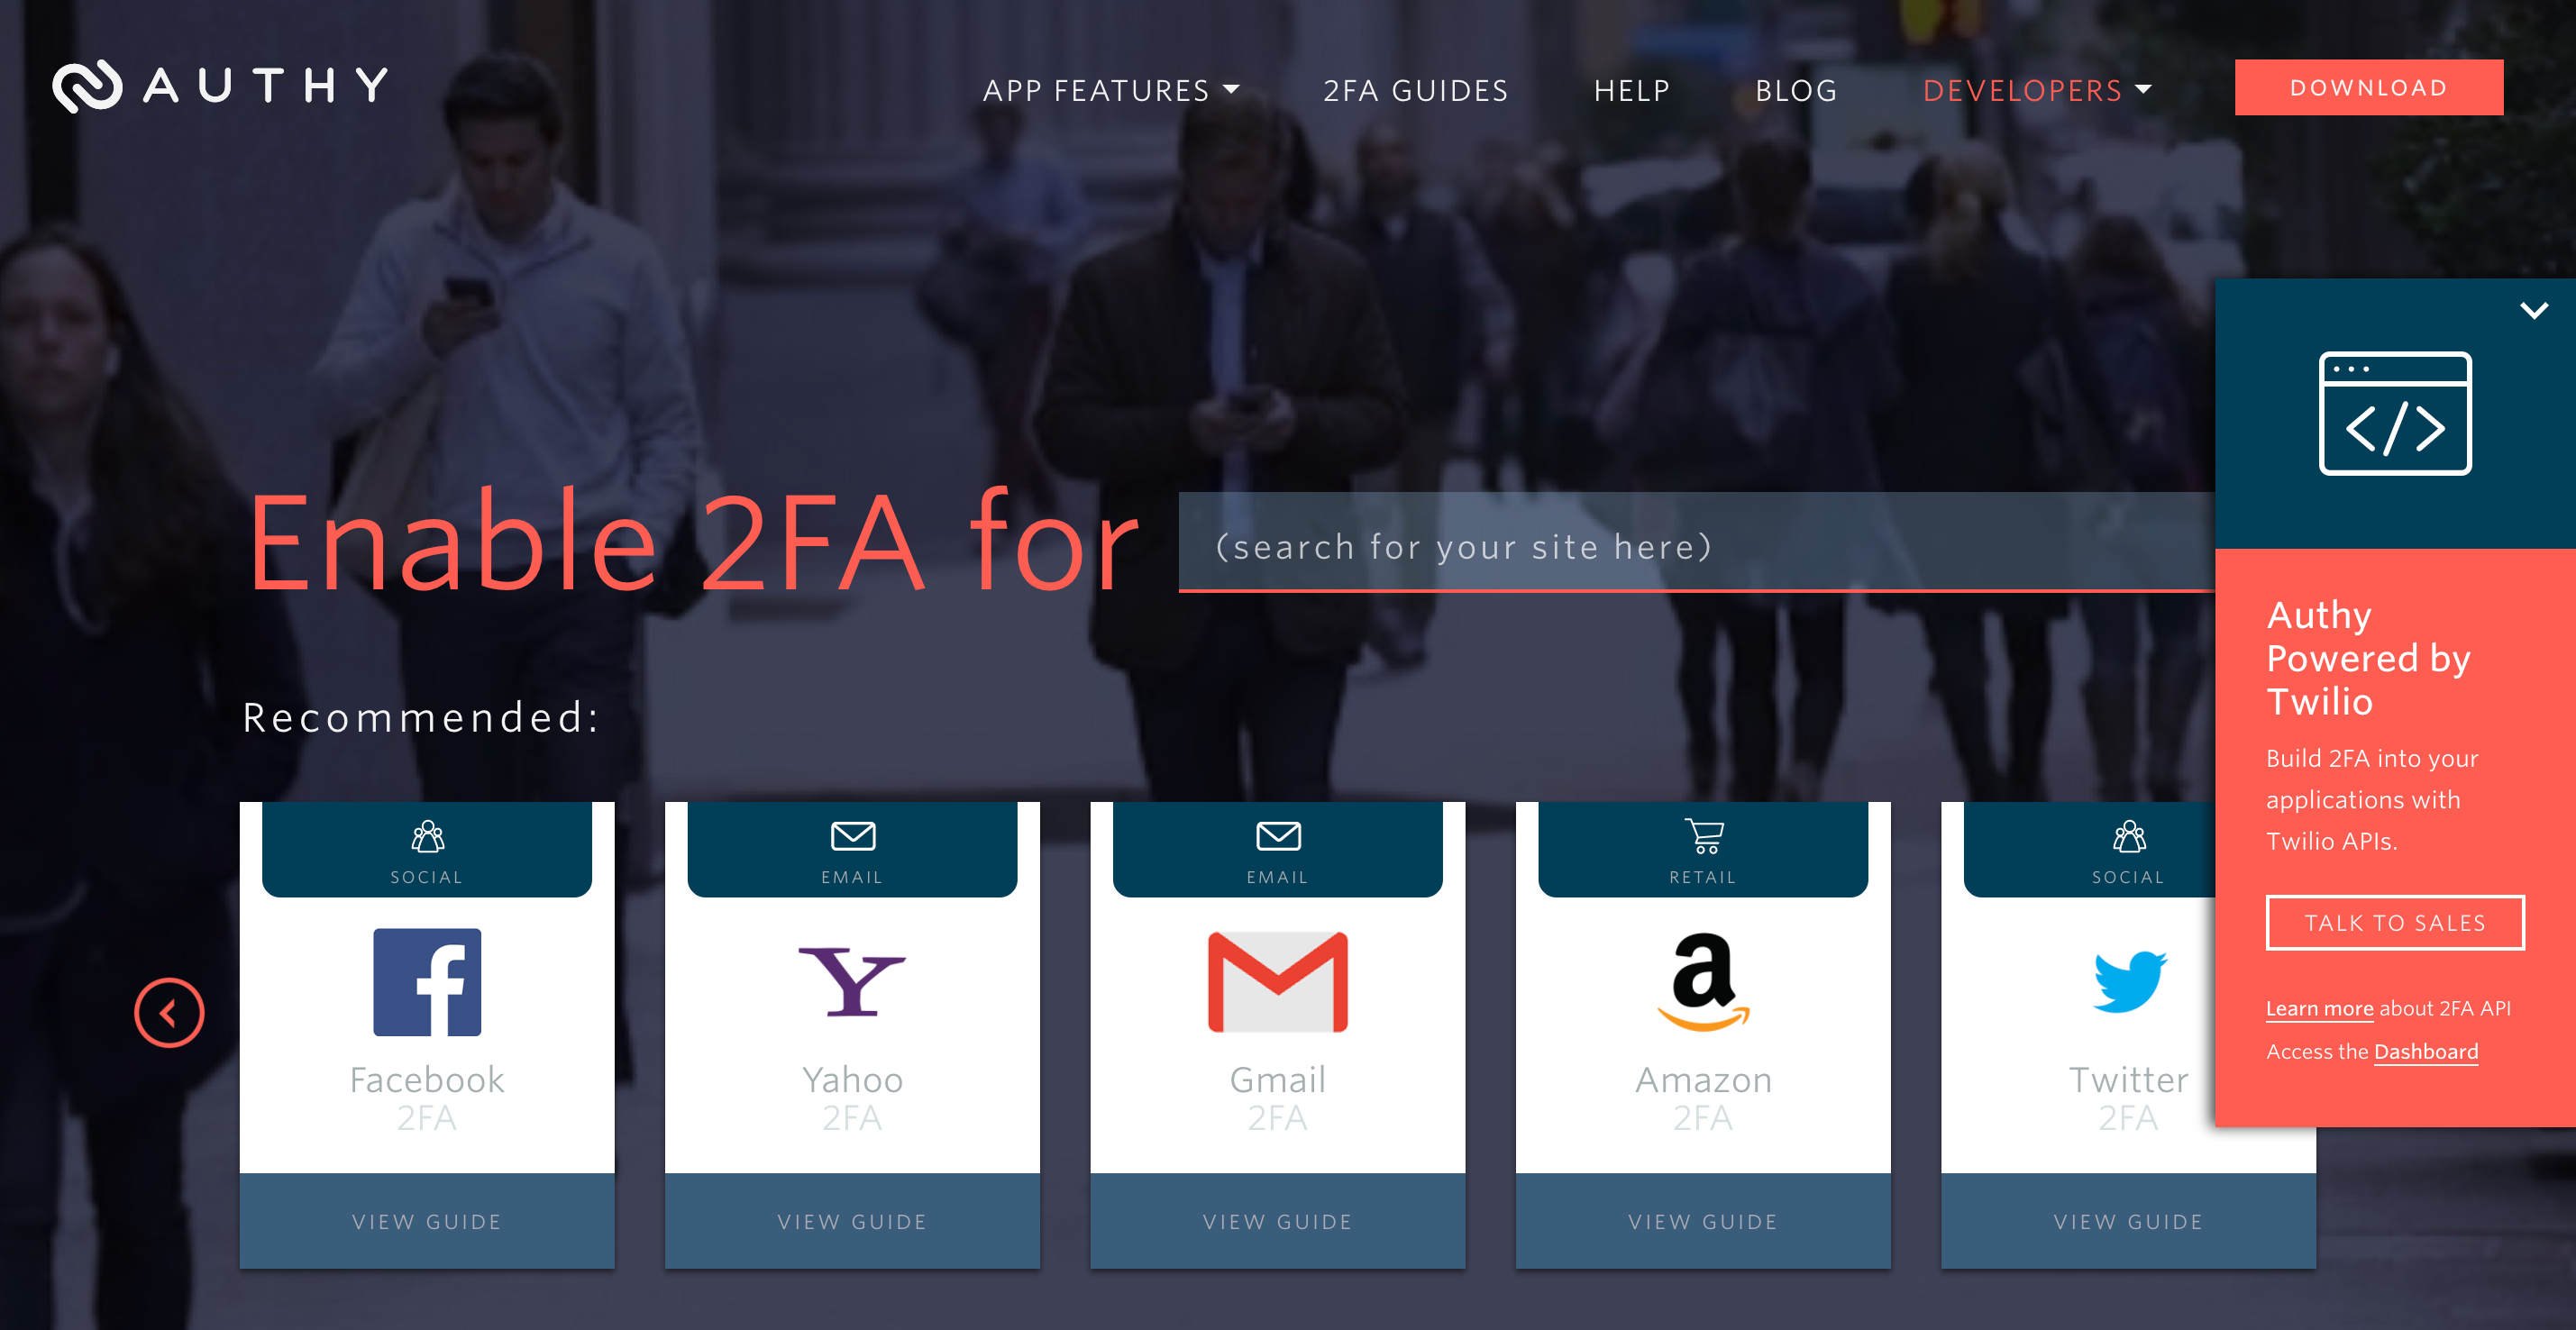
Task: Click the retail shopping cart icon
Action: [1703, 836]
